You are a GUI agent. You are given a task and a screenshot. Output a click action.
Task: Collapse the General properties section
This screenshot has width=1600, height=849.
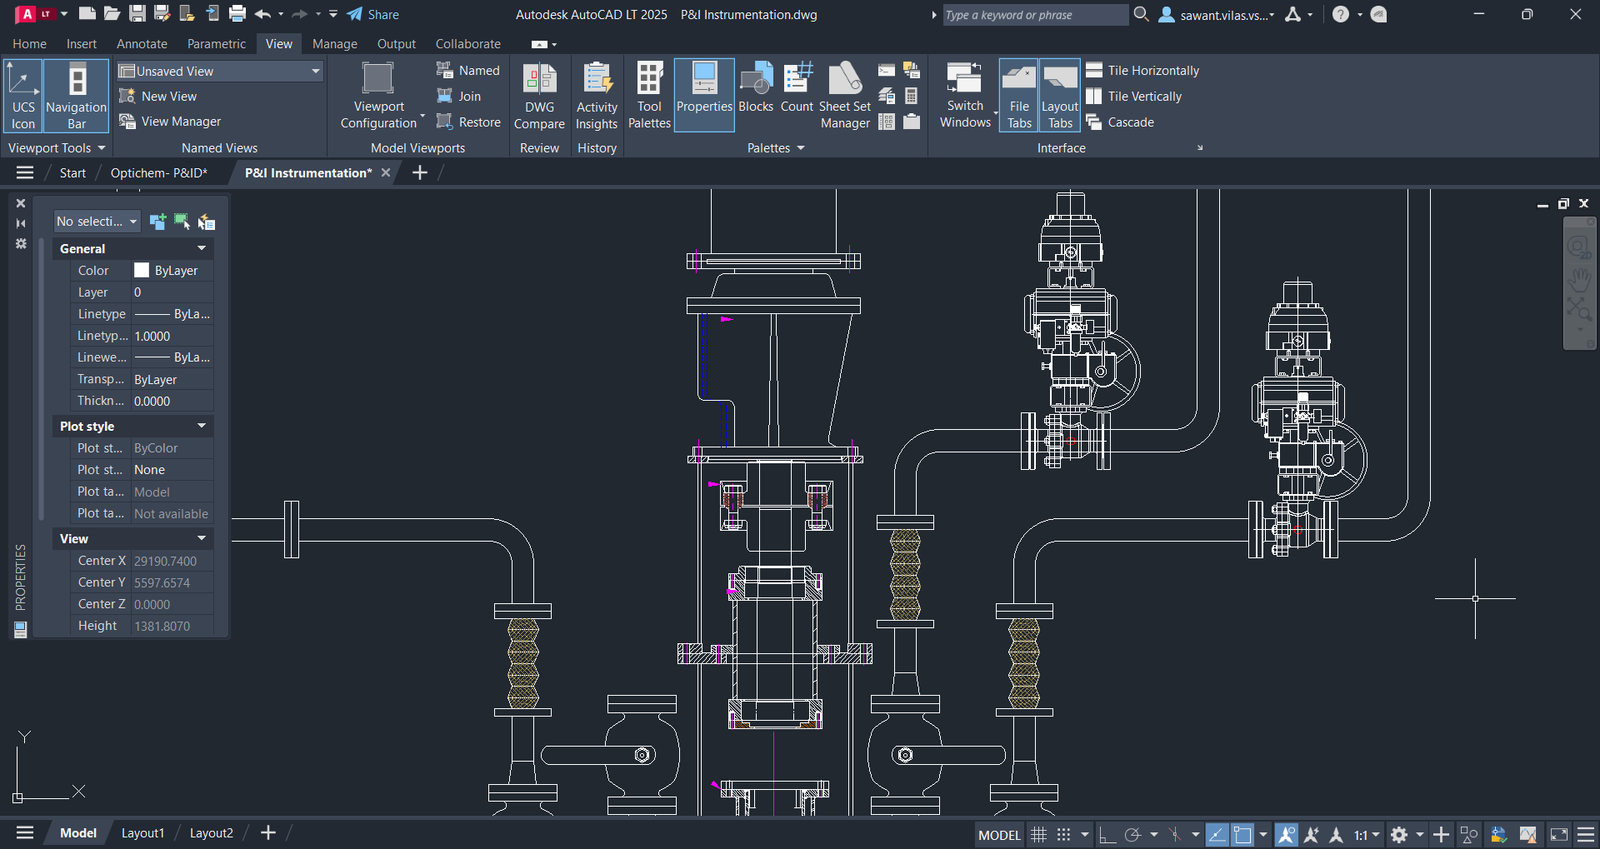201,249
